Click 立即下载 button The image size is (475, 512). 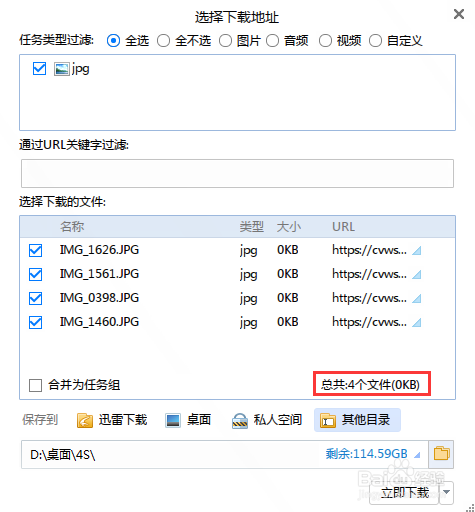pyautogui.click(x=405, y=493)
